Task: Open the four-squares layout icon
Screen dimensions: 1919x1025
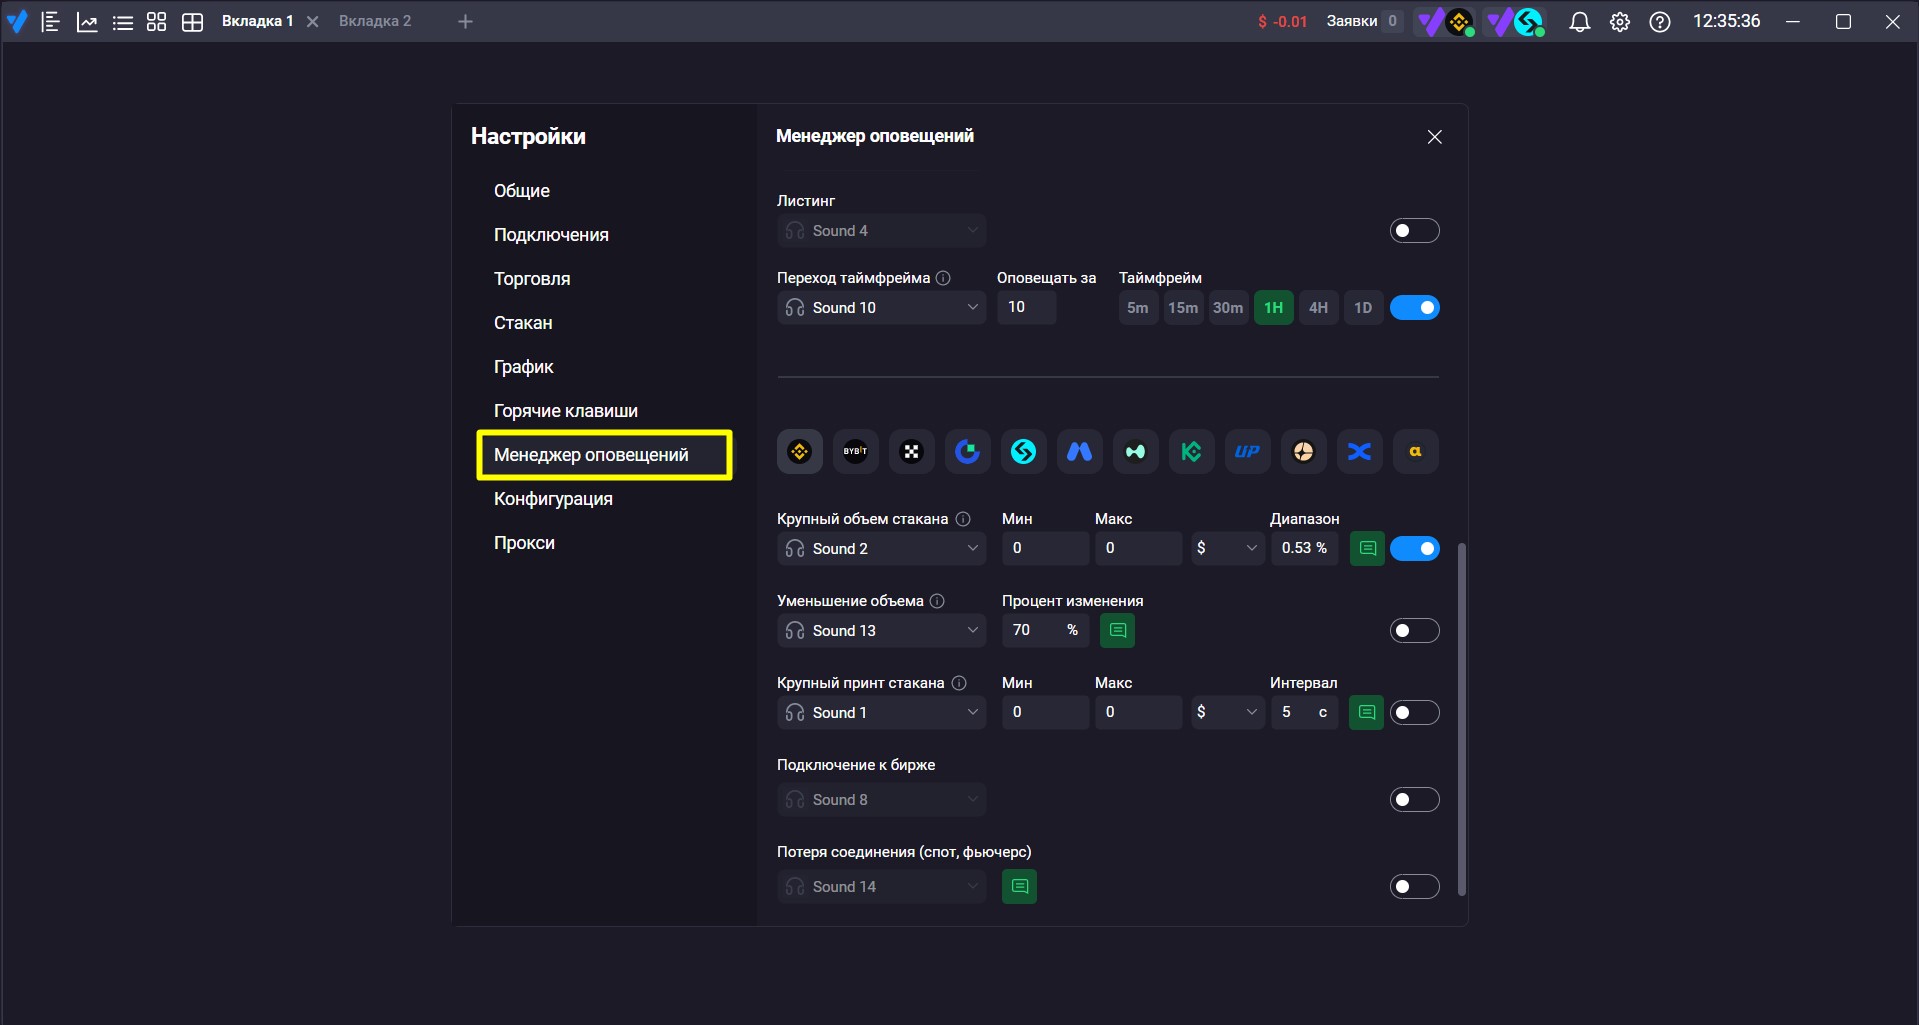Action: pyautogui.click(x=157, y=22)
